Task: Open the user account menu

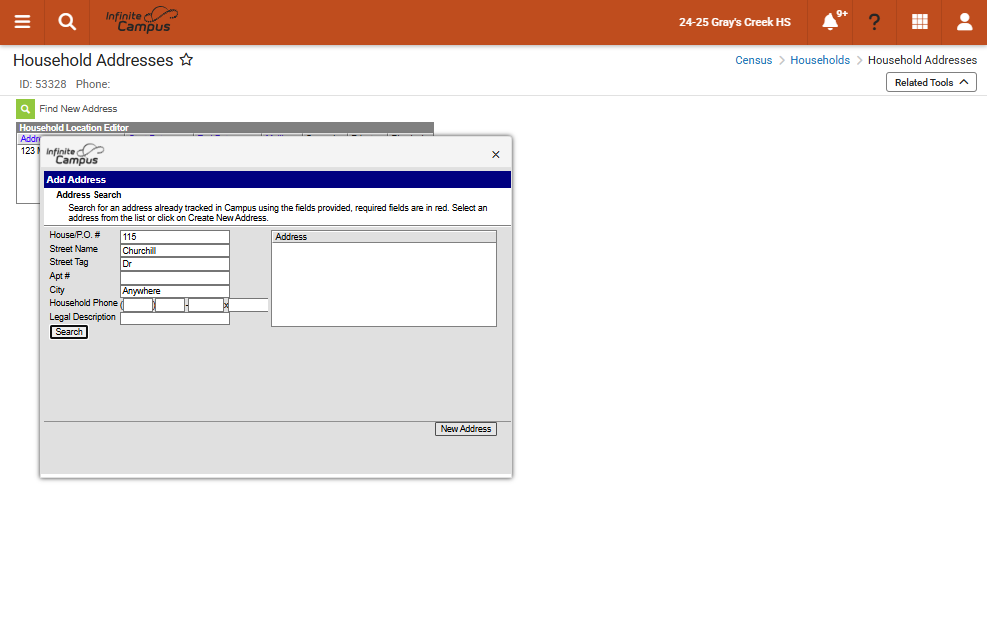Action: coord(964,22)
